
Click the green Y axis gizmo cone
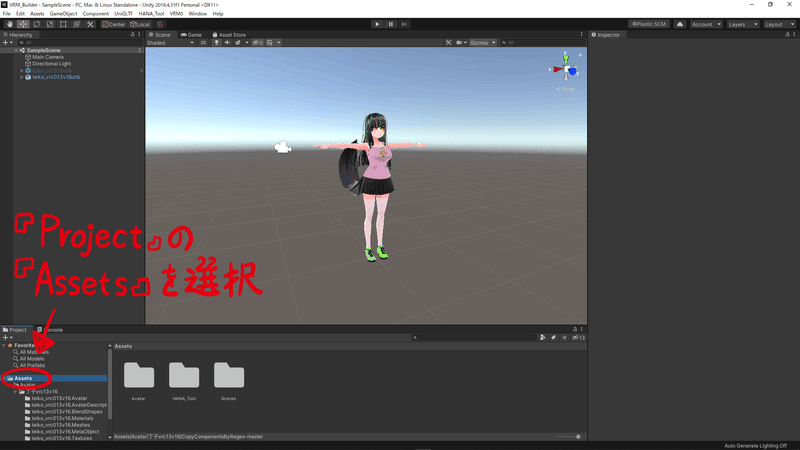point(565,59)
